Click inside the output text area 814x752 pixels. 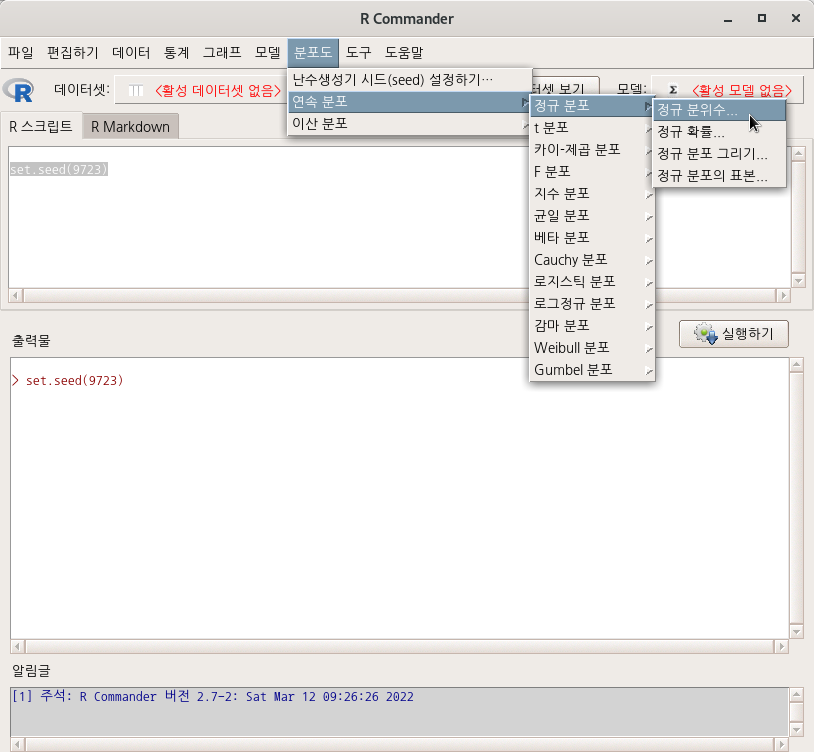pyautogui.click(x=399, y=498)
